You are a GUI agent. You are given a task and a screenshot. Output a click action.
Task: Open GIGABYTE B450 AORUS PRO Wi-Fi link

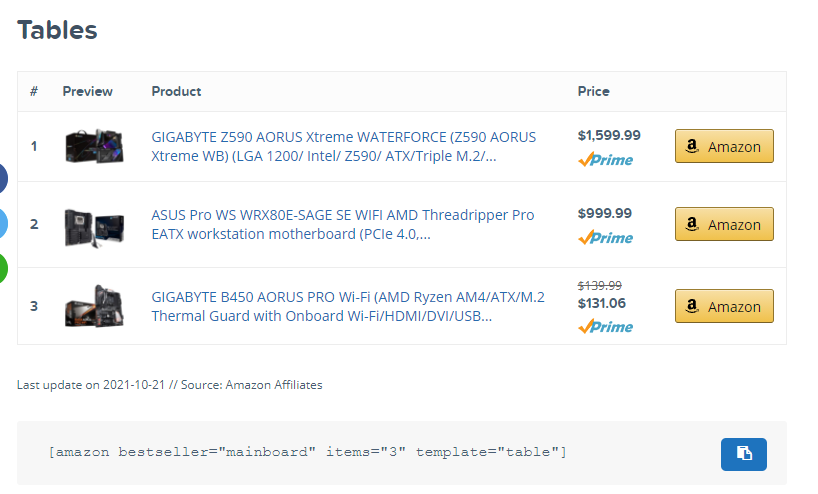[x=348, y=306]
